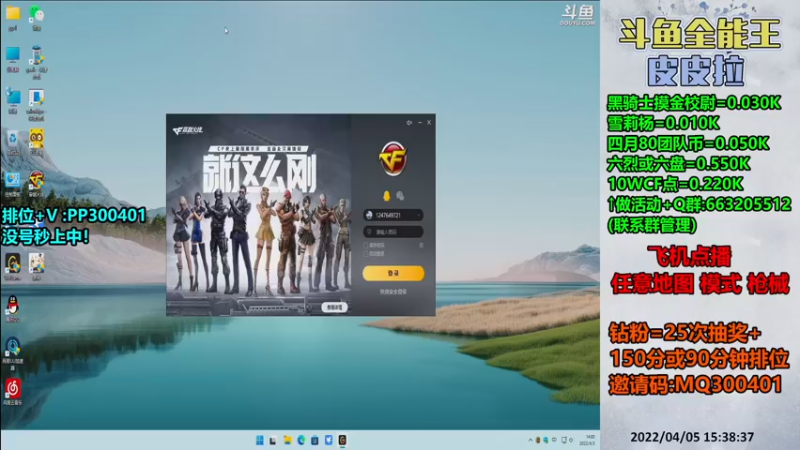Click the CF round logo in launcher
This screenshot has width=800, height=450.
point(393,159)
